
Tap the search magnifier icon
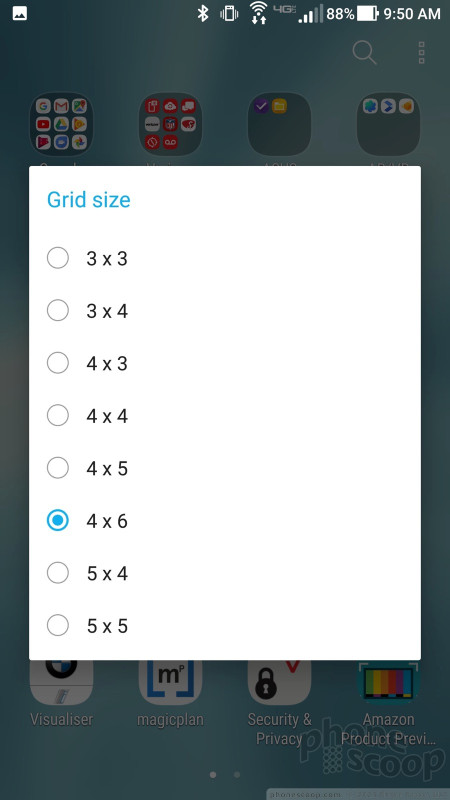(x=364, y=53)
